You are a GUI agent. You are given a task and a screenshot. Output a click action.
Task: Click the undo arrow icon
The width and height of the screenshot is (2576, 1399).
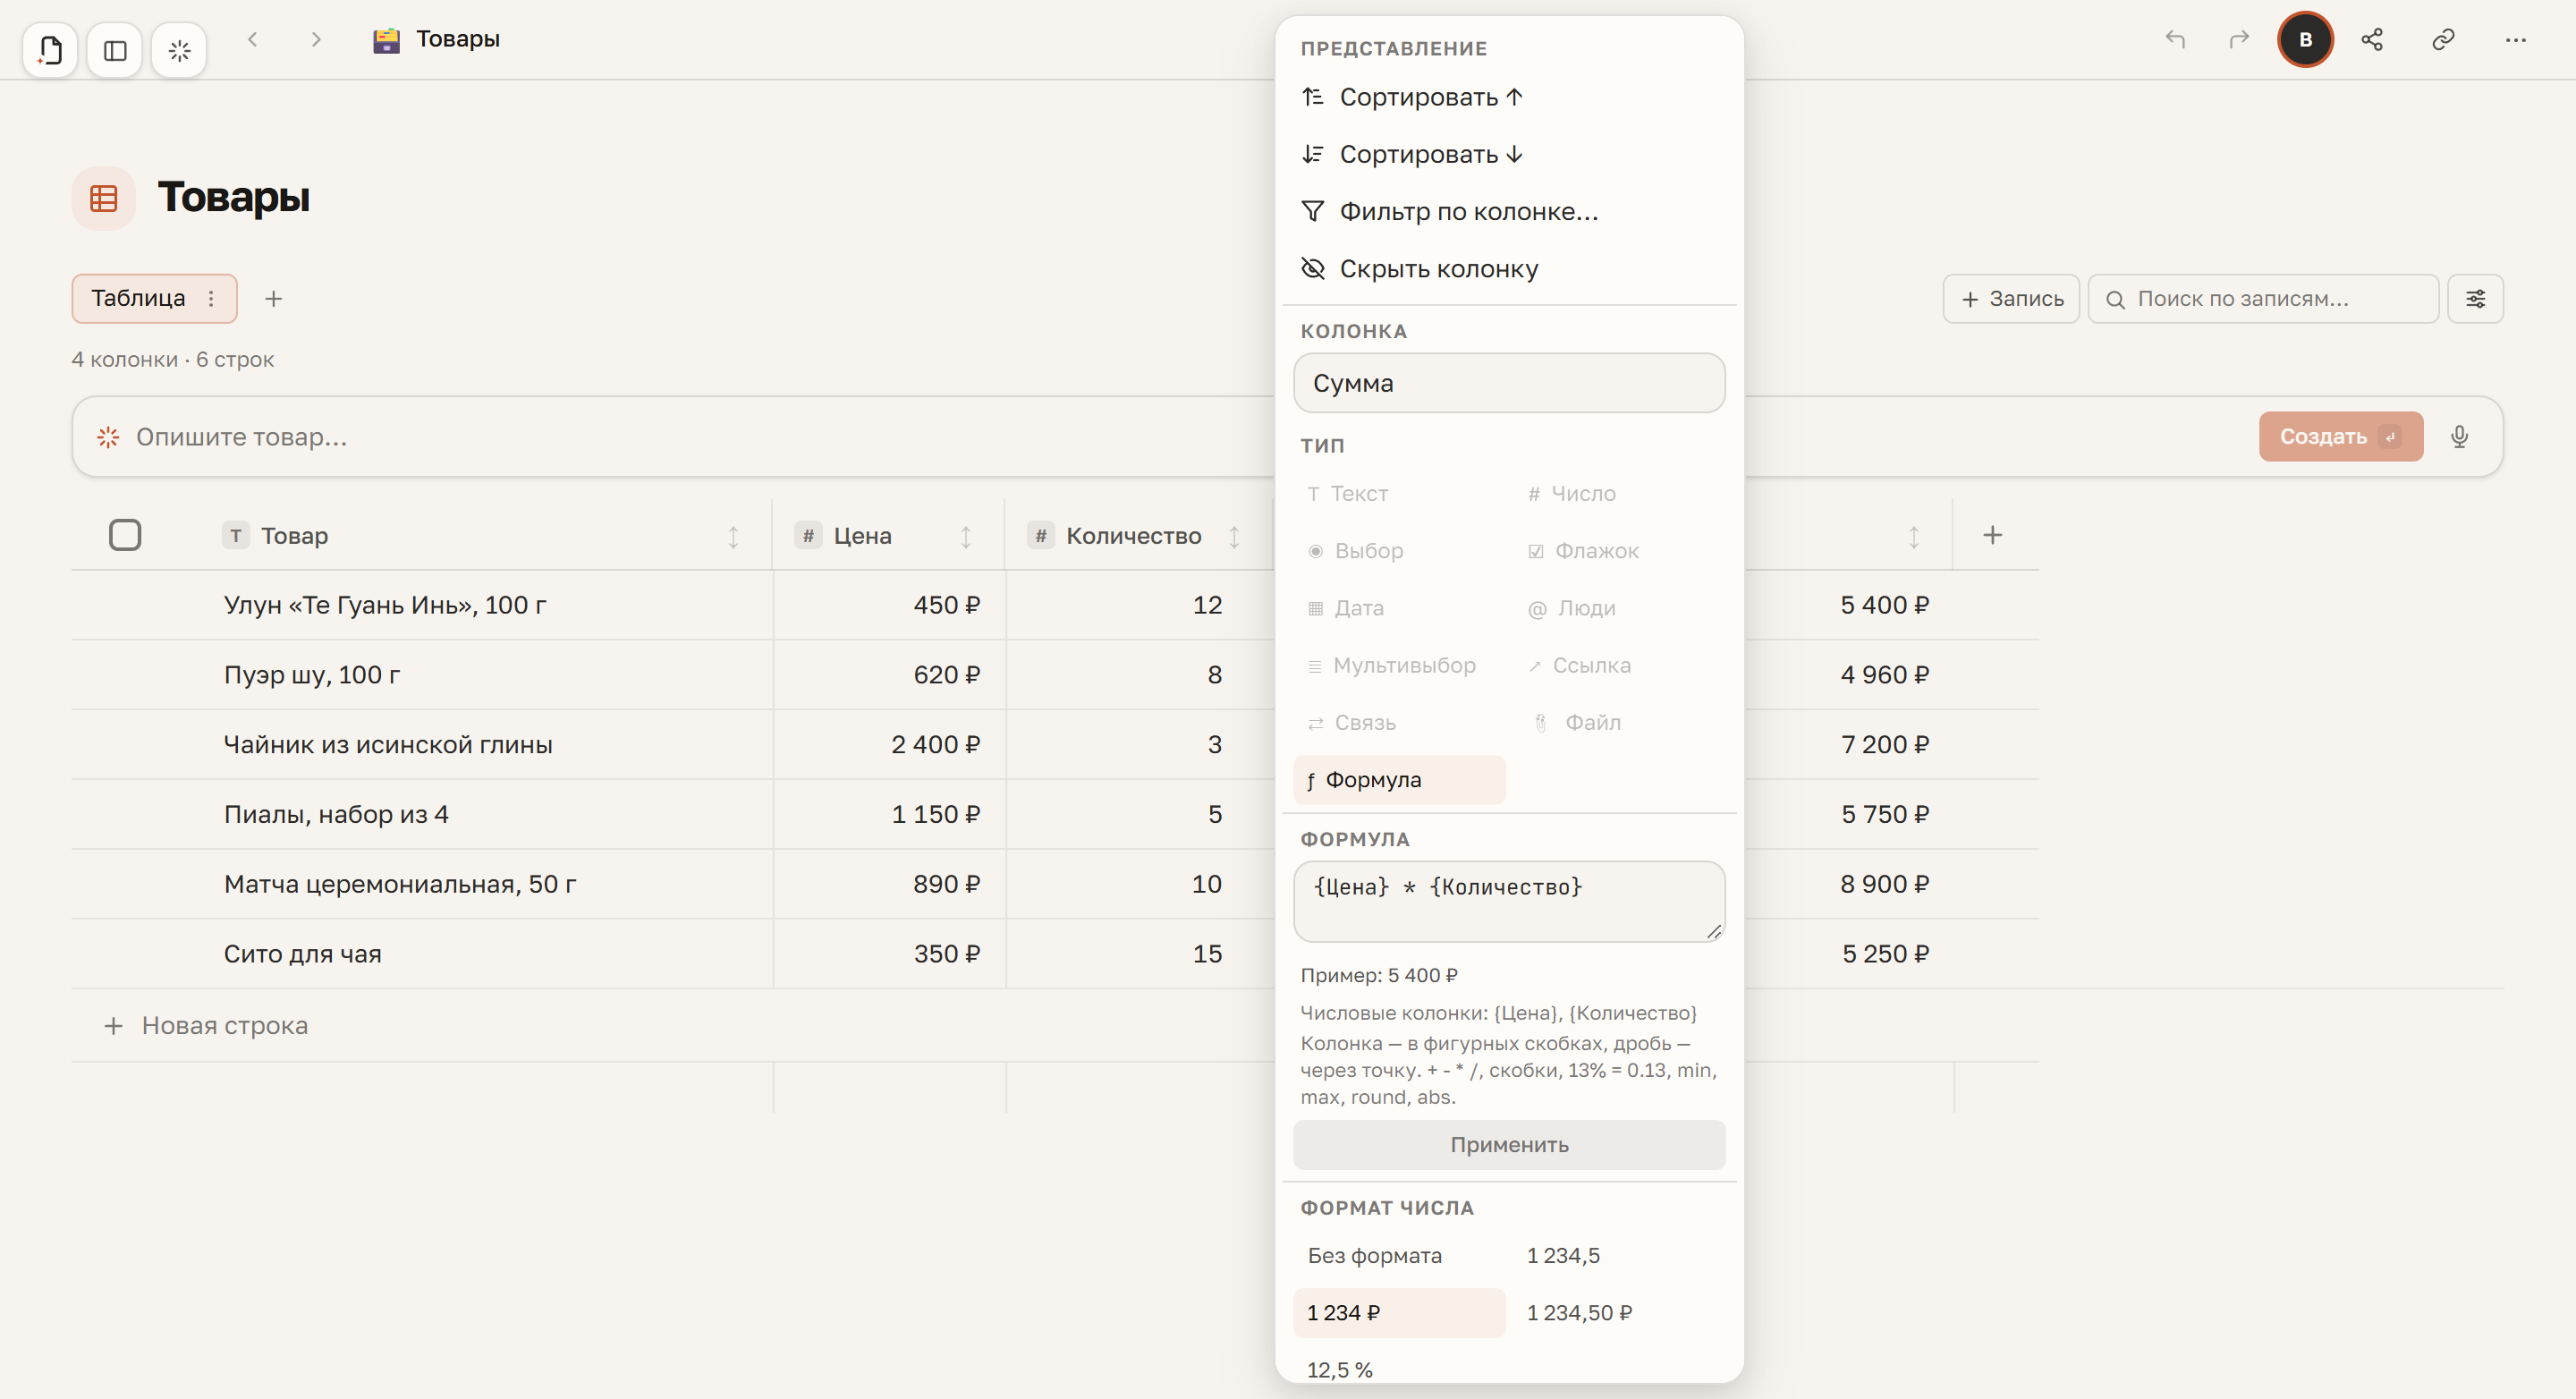coord(2175,39)
